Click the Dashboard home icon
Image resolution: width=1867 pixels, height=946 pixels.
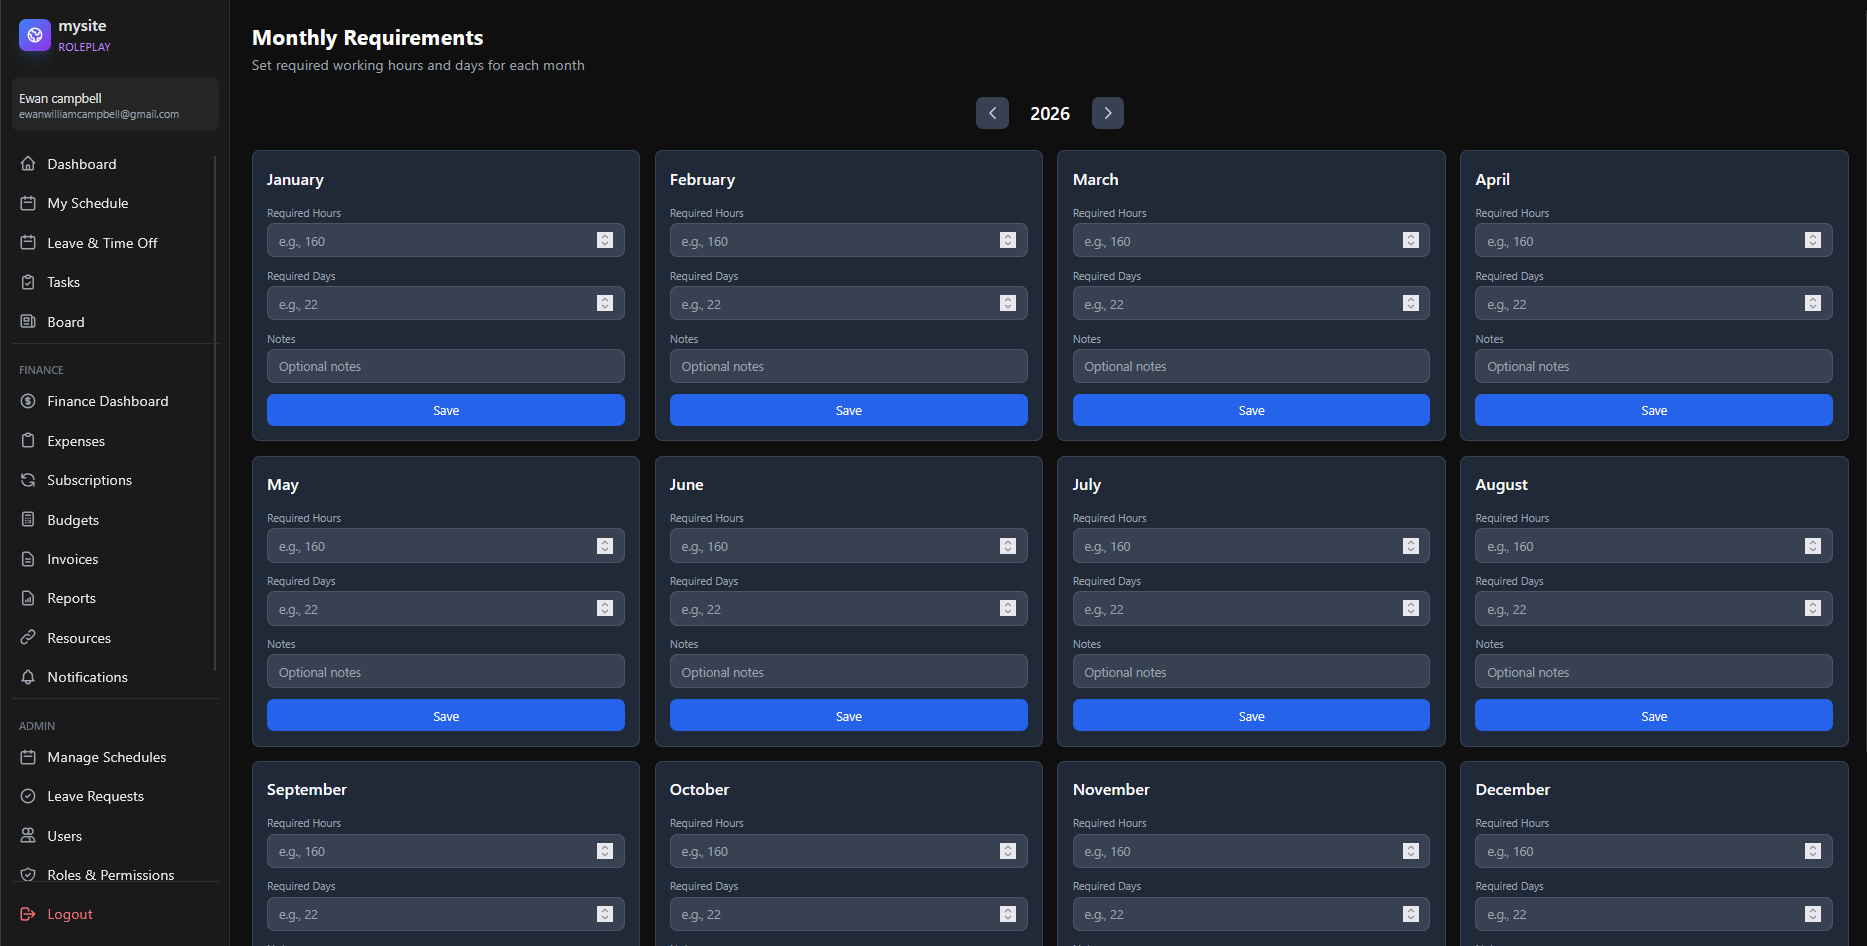tap(28, 164)
